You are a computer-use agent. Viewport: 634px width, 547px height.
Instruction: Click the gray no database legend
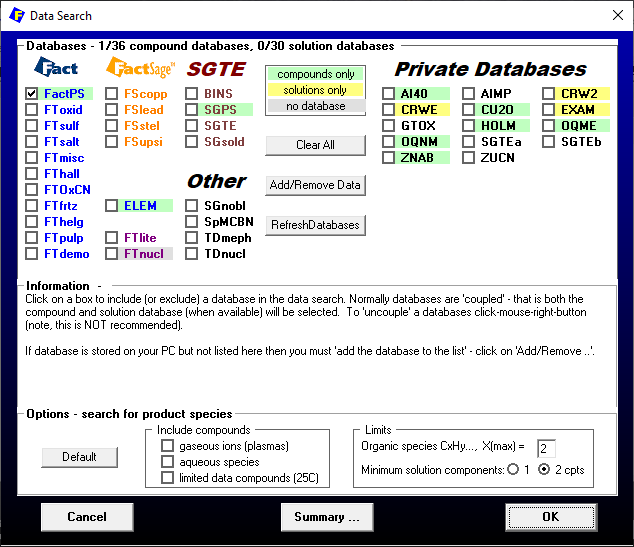pyautogui.click(x=315, y=106)
